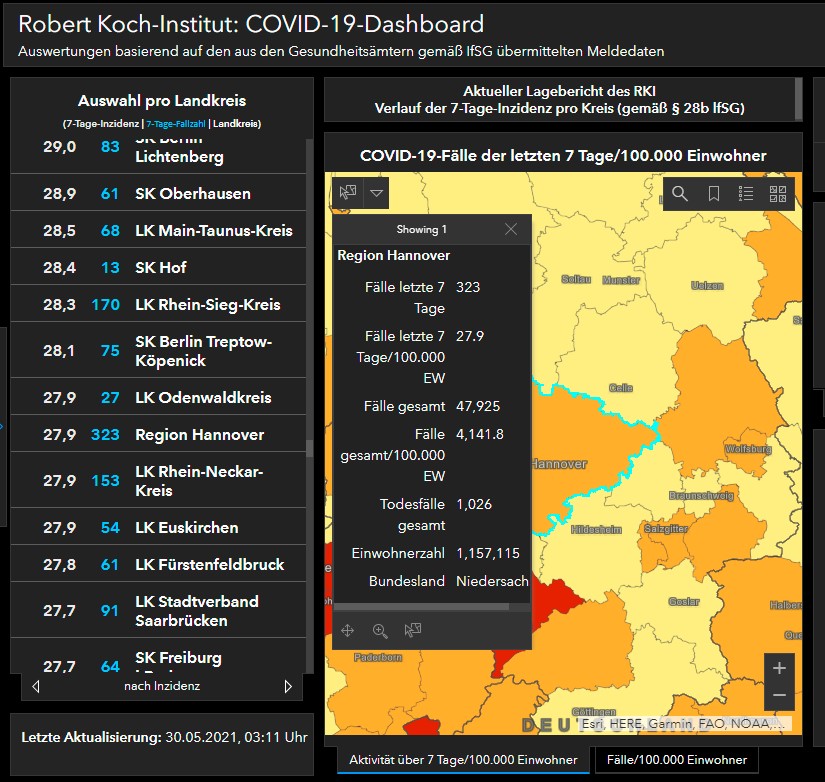This screenshot has height=782, width=825.
Task: Click Letzte Aktualisierung timestamp text
Action: tap(164, 737)
